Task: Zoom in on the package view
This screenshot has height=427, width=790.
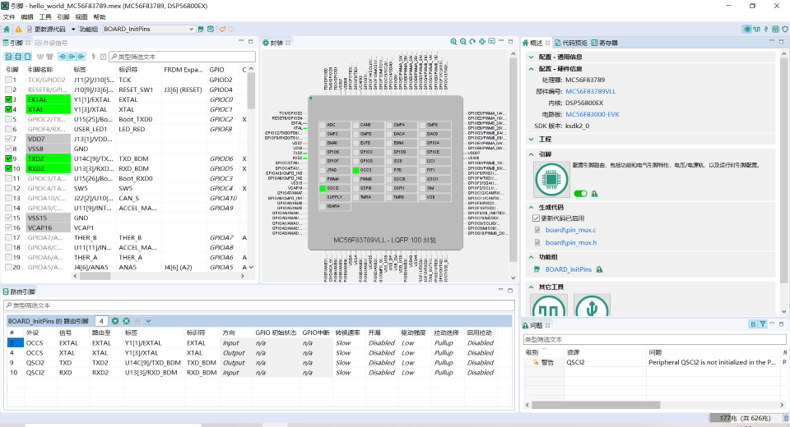Action: (453, 42)
